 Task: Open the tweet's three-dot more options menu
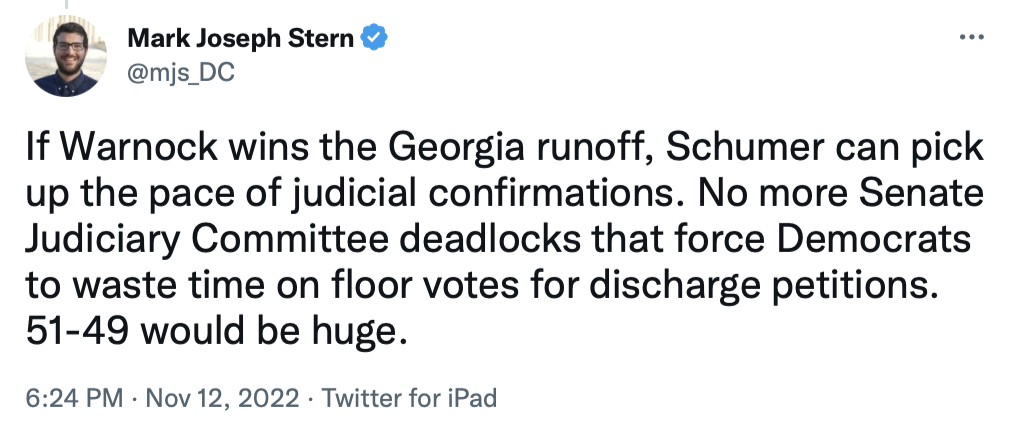(971, 38)
